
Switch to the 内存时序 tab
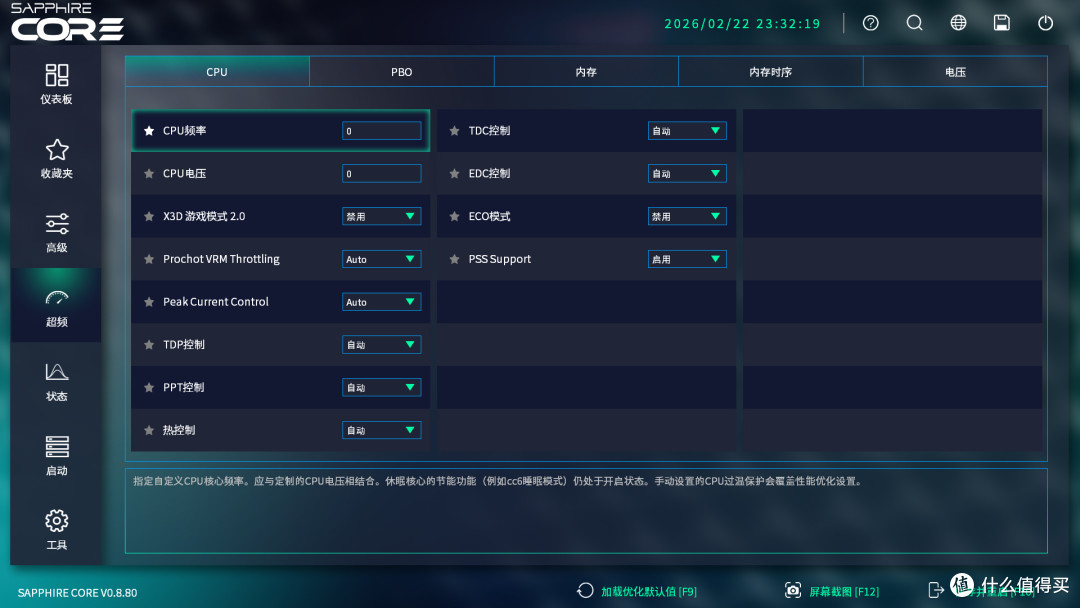tap(771, 72)
